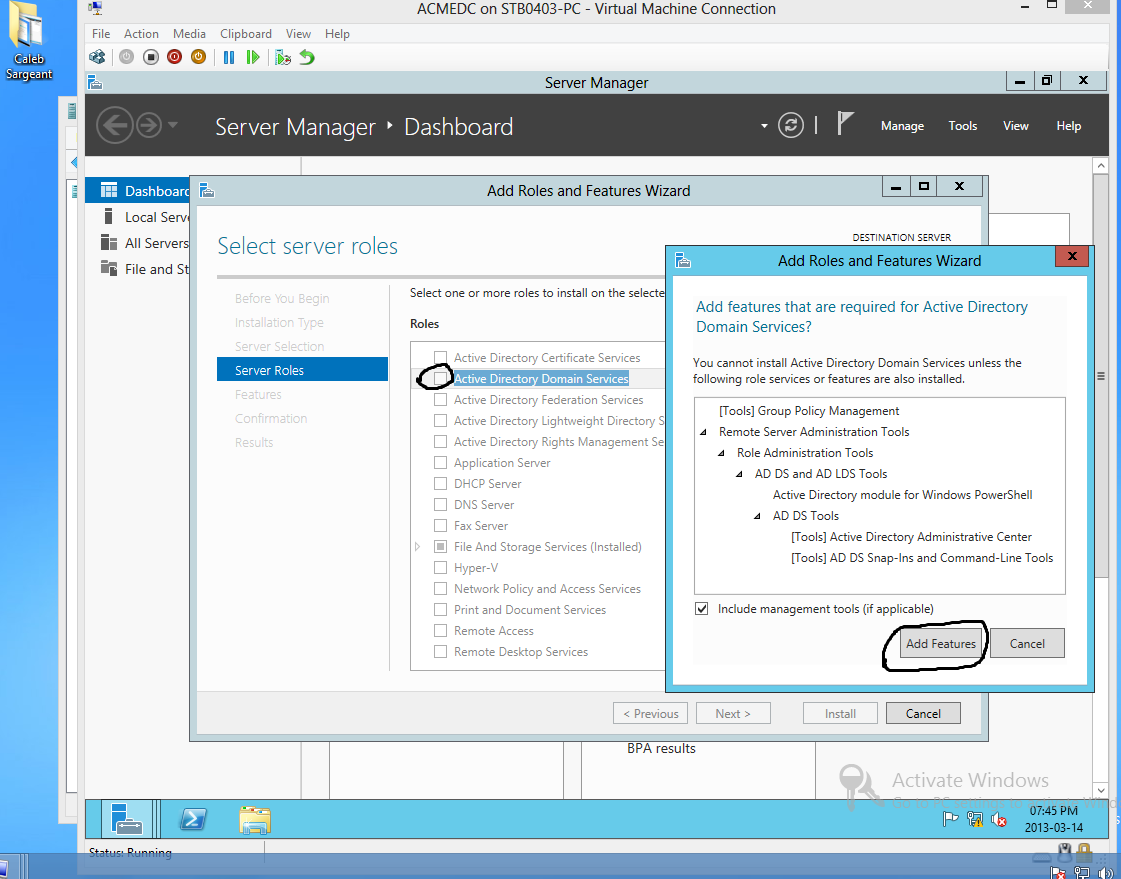Open Server Manager from the taskbar
The image size is (1121, 879).
click(129, 819)
